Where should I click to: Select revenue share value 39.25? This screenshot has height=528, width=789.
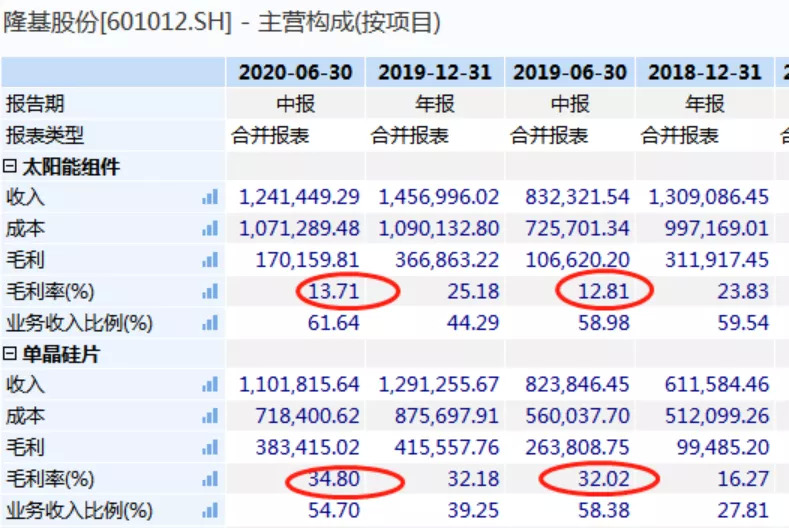coord(474,510)
